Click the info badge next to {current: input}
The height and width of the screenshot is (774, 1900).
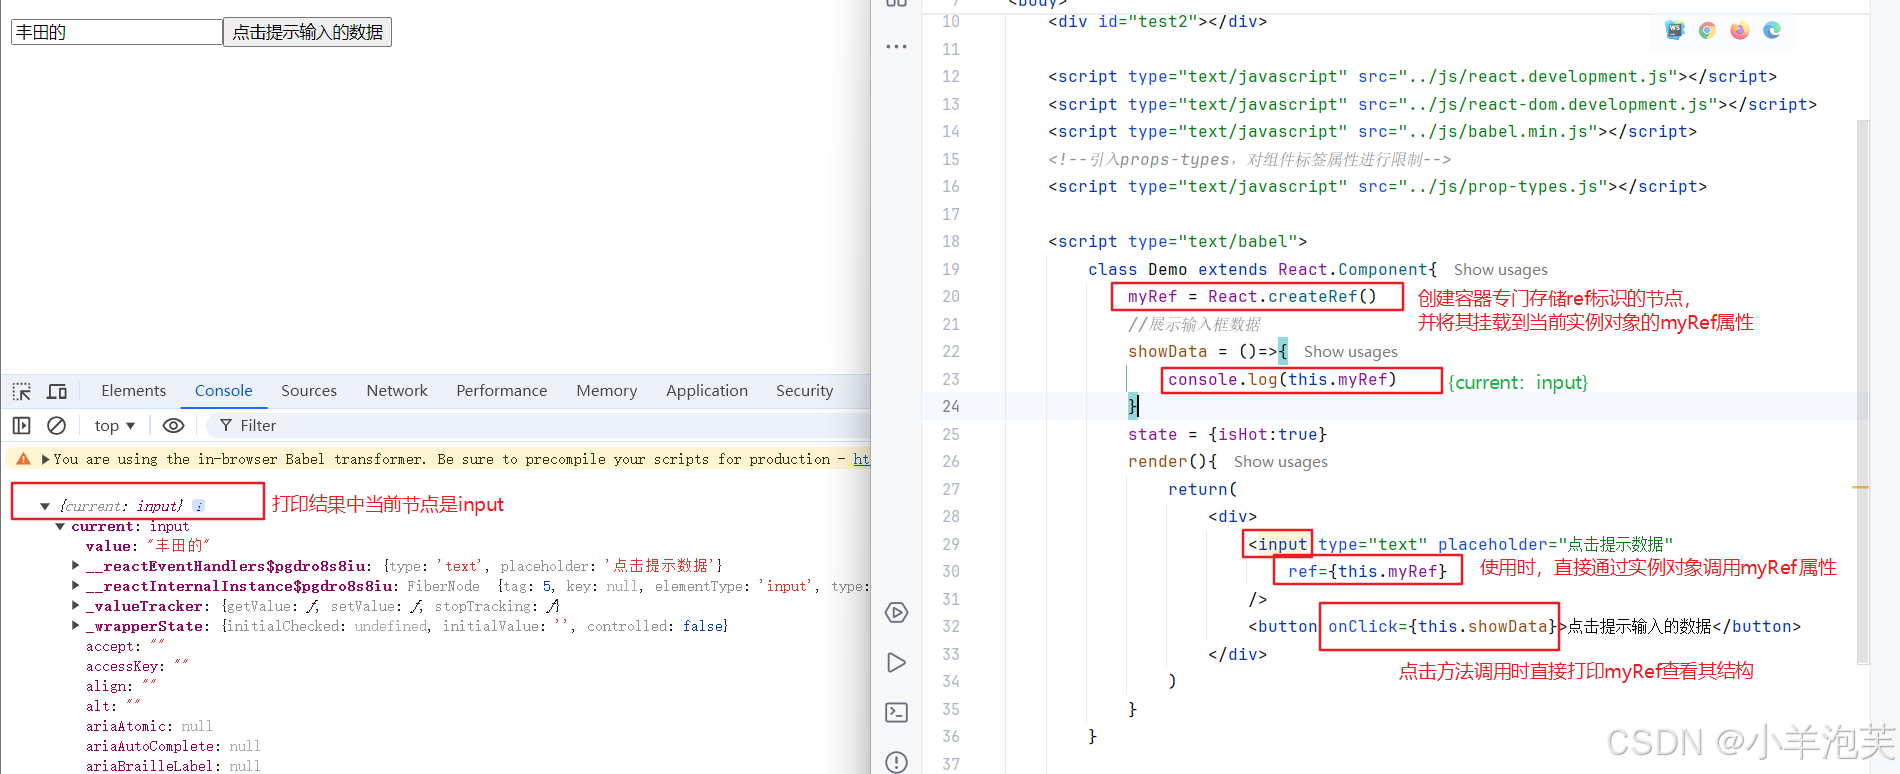coord(199,506)
